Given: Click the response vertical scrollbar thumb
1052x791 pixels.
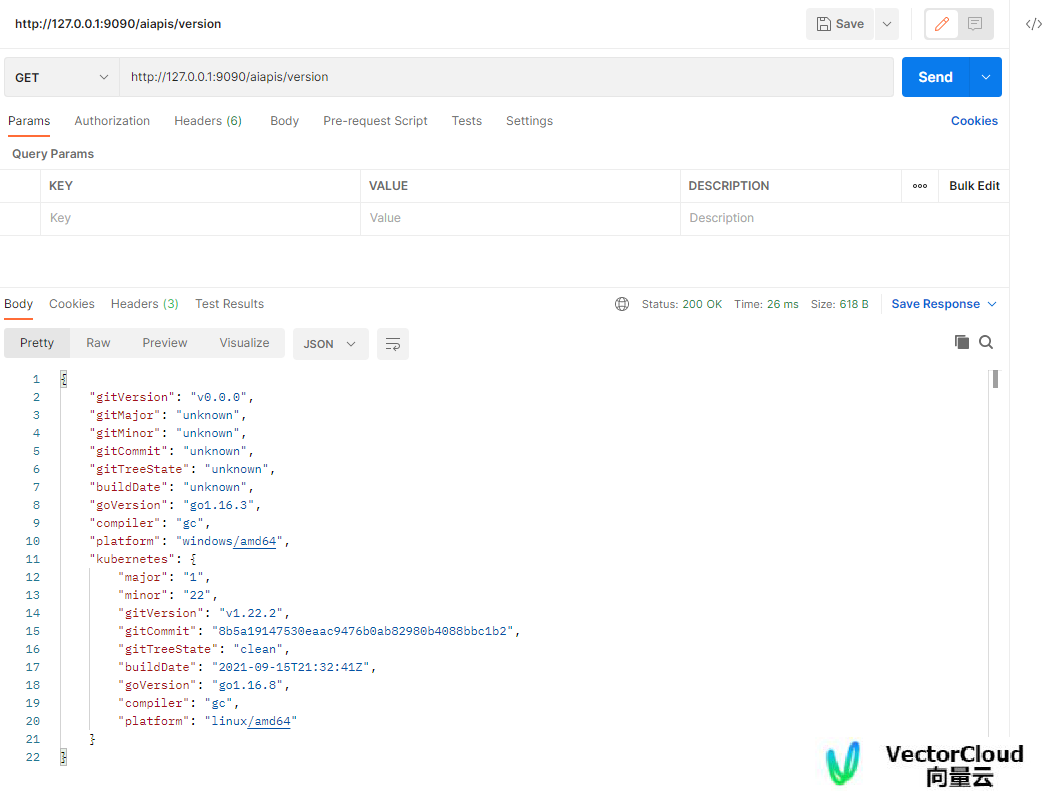Looking at the screenshot, I should (995, 379).
